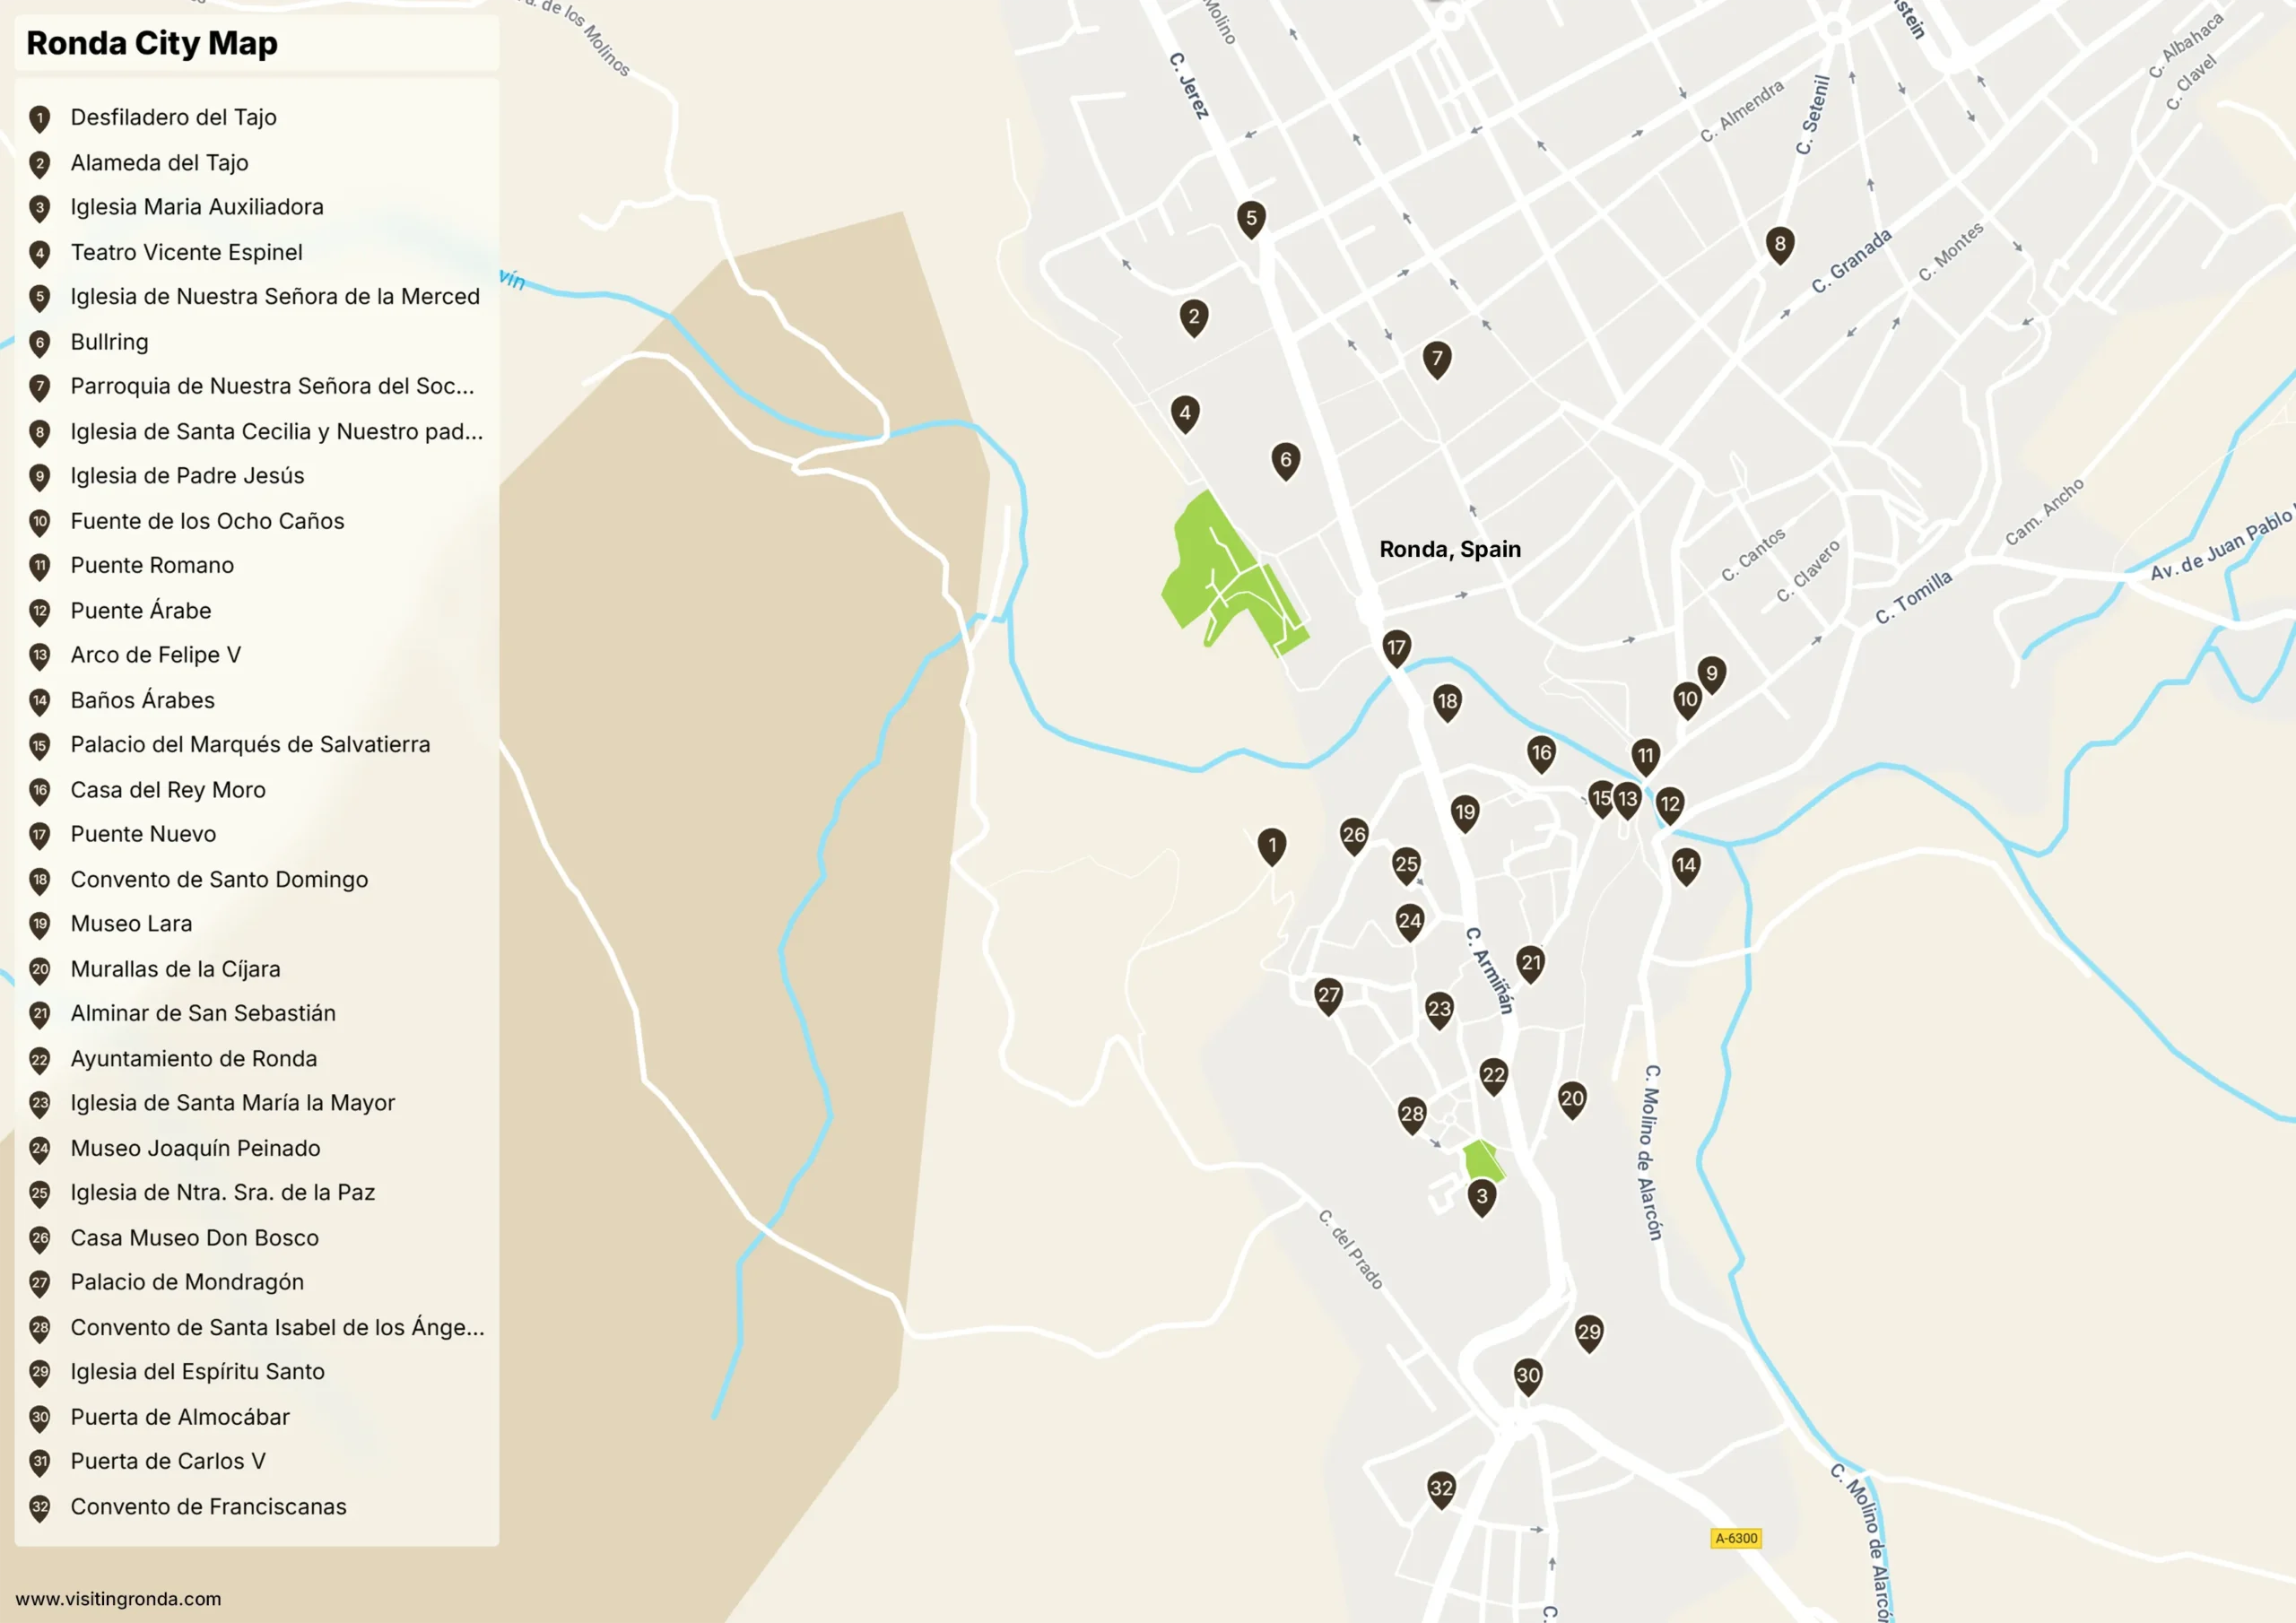Image resolution: width=2296 pixels, height=1623 pixels.
Task: Select Baños Árabes in the legend
Action: click(142, 700)
